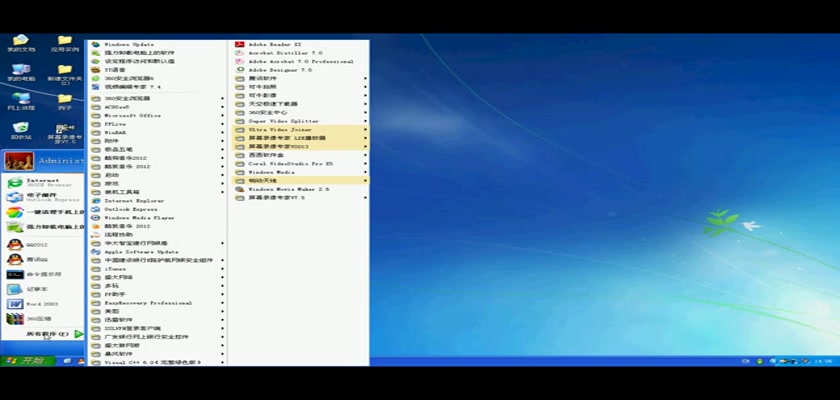Open Adobe Acrobat 7.0 Professional
This screenshot has width=840, height=400.
click(x=300, y=62)
